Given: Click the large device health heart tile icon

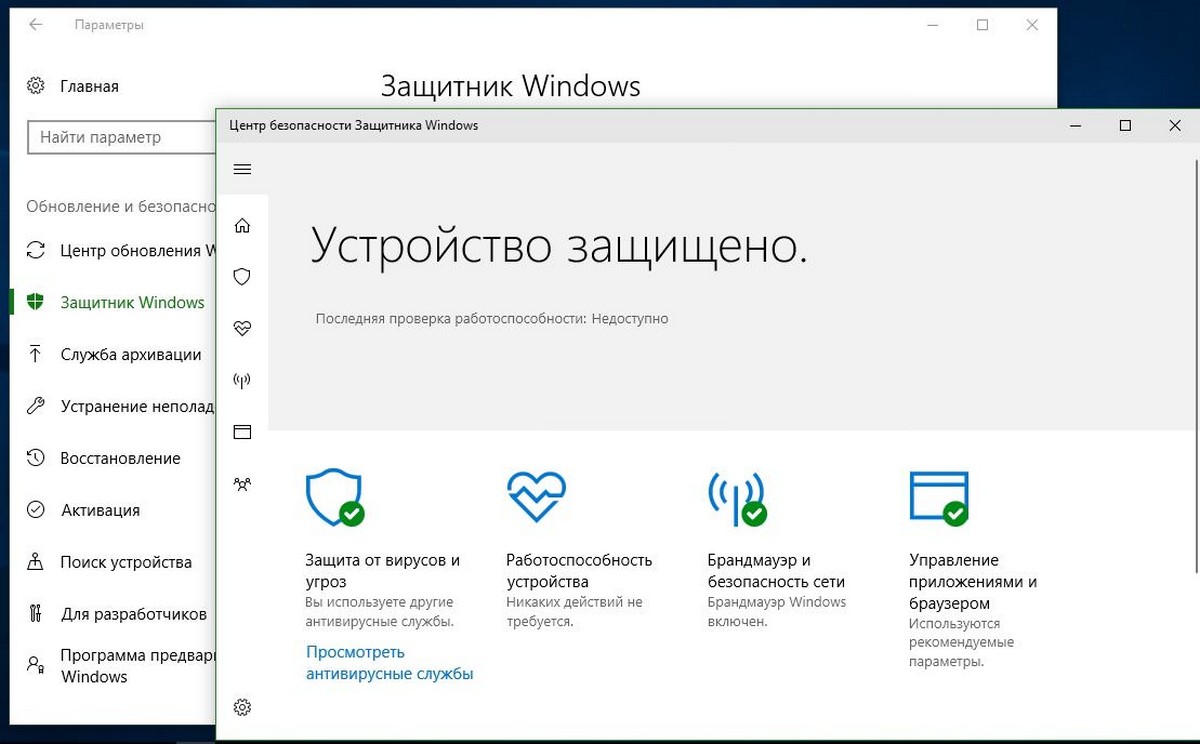Looking at the screenshot, I should pos(537,497).
